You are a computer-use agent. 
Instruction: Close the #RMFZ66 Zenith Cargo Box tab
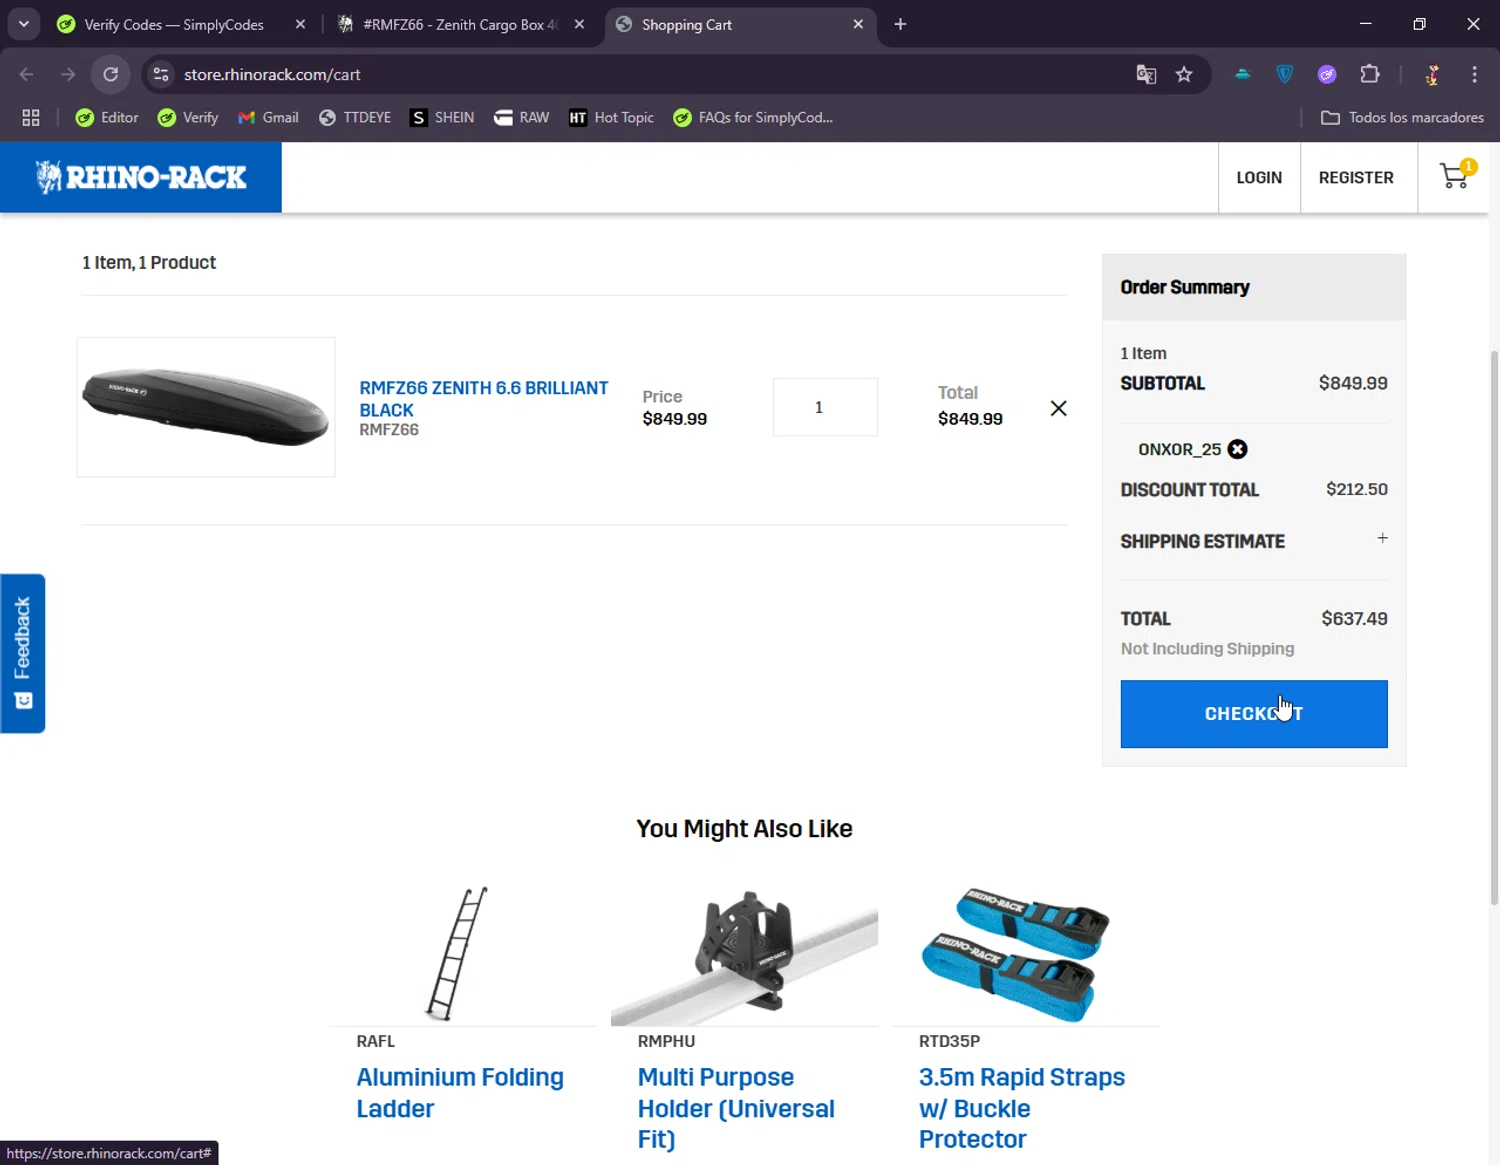click(579, 24)
